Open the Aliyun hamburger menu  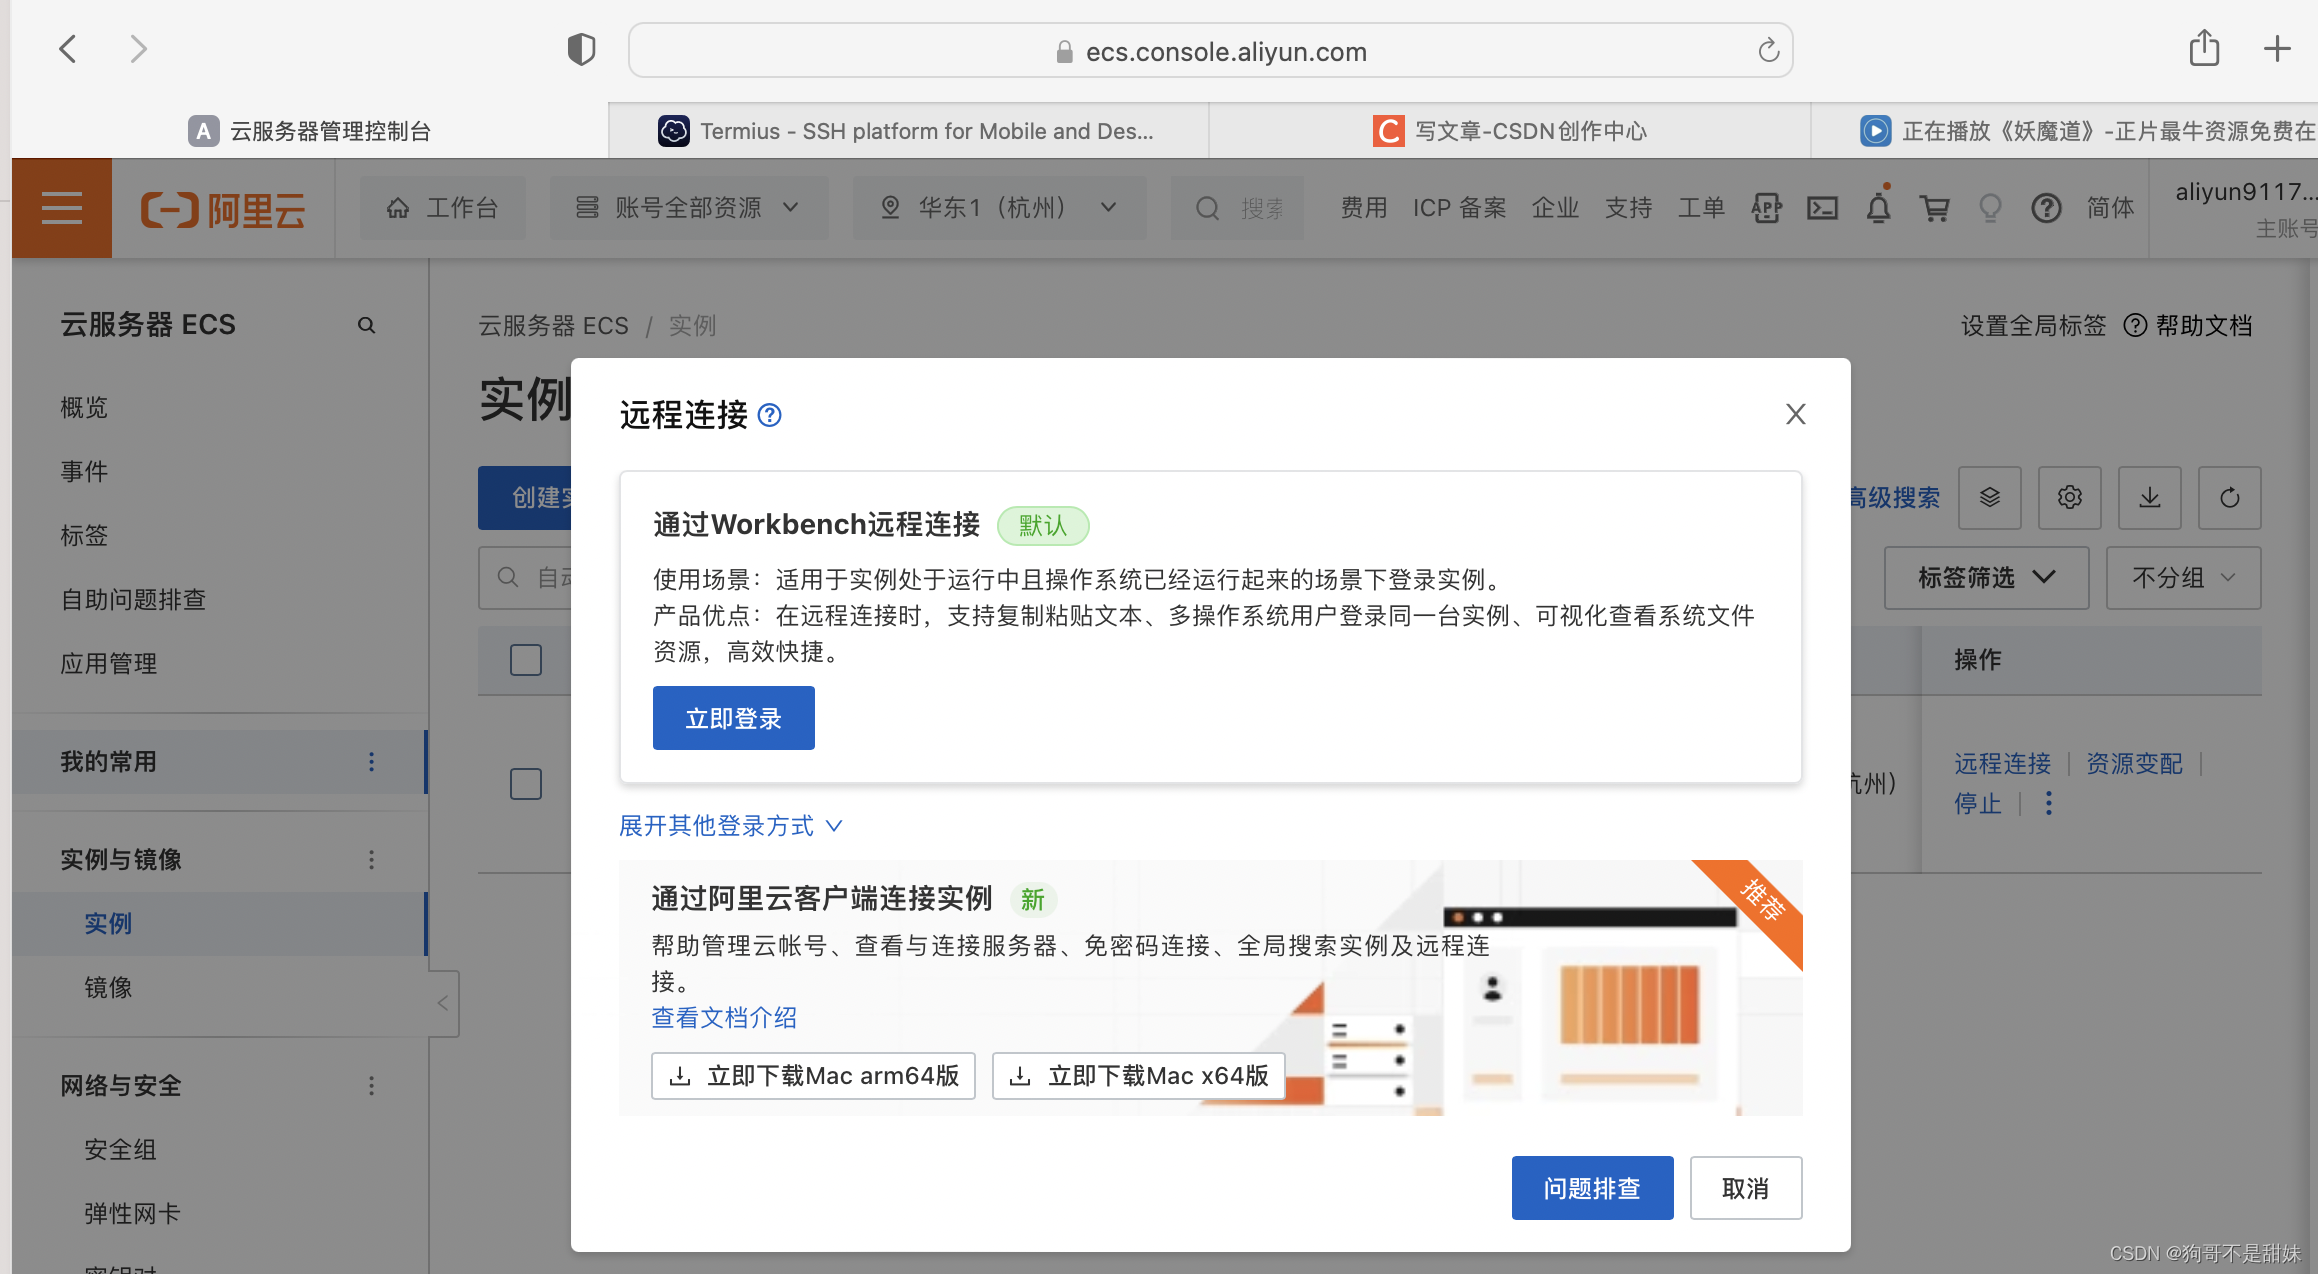click(x=62, y=208)
